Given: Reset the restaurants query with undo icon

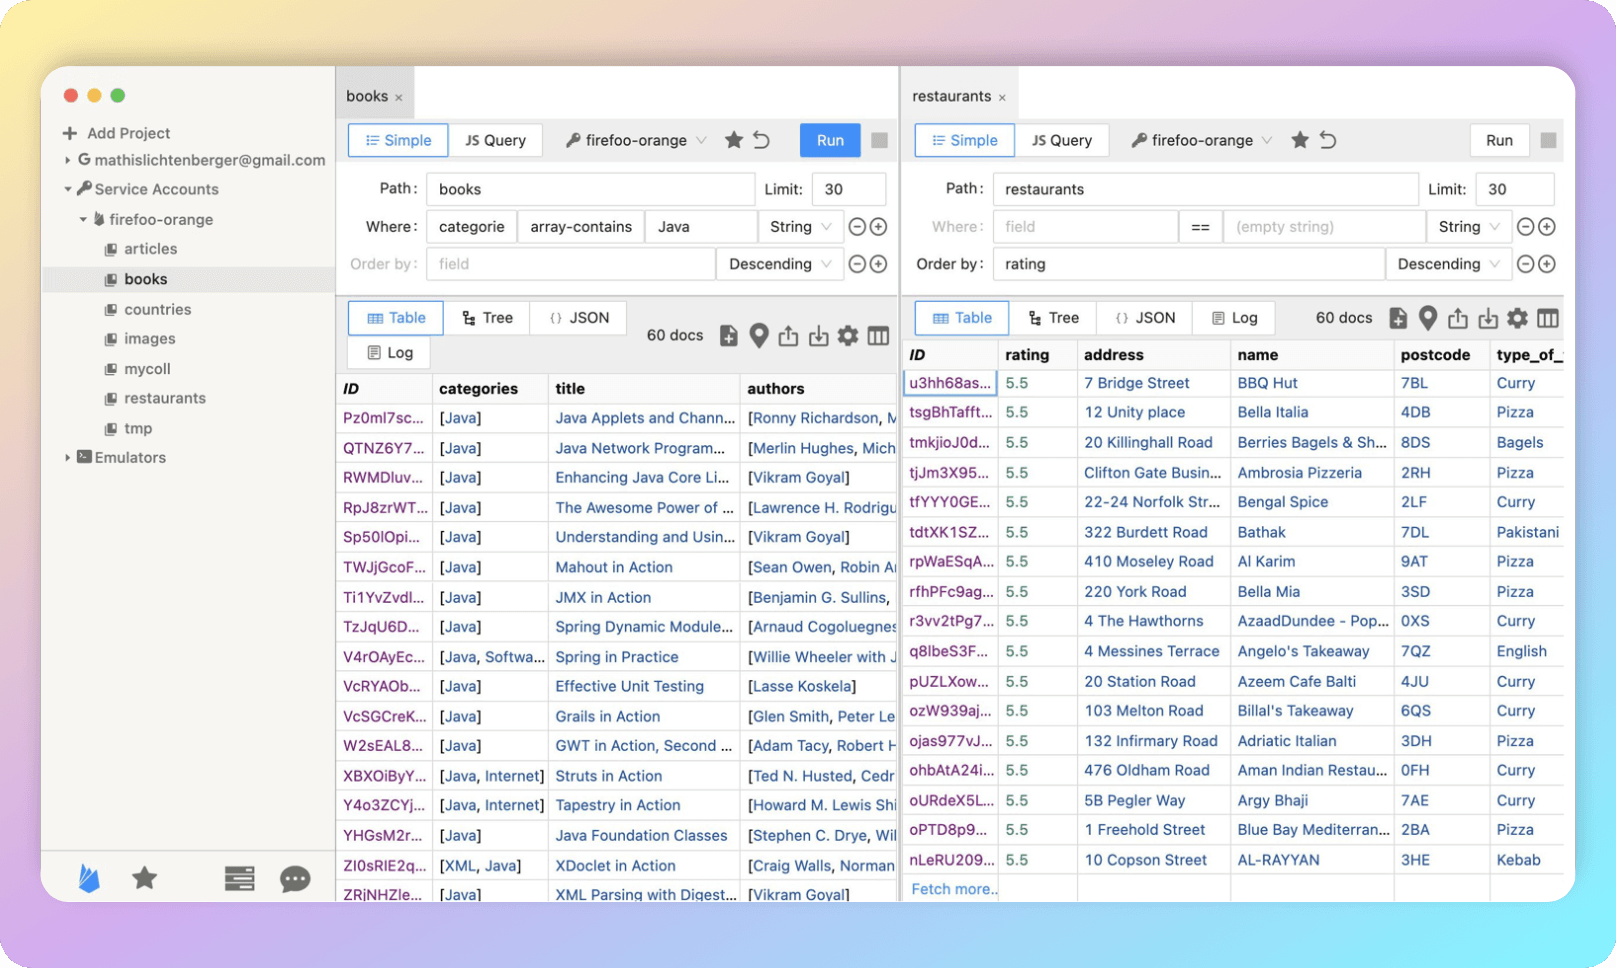Looking at the screenshot, I should [x=1328, y=140].
